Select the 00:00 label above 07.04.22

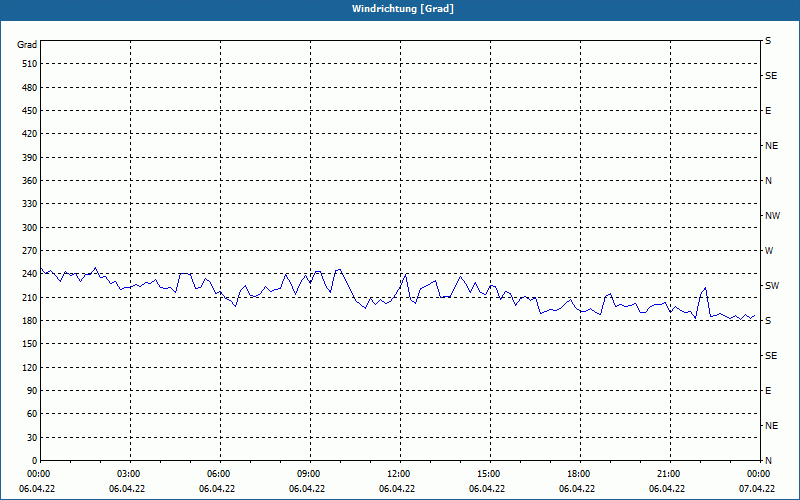[758, 474]
